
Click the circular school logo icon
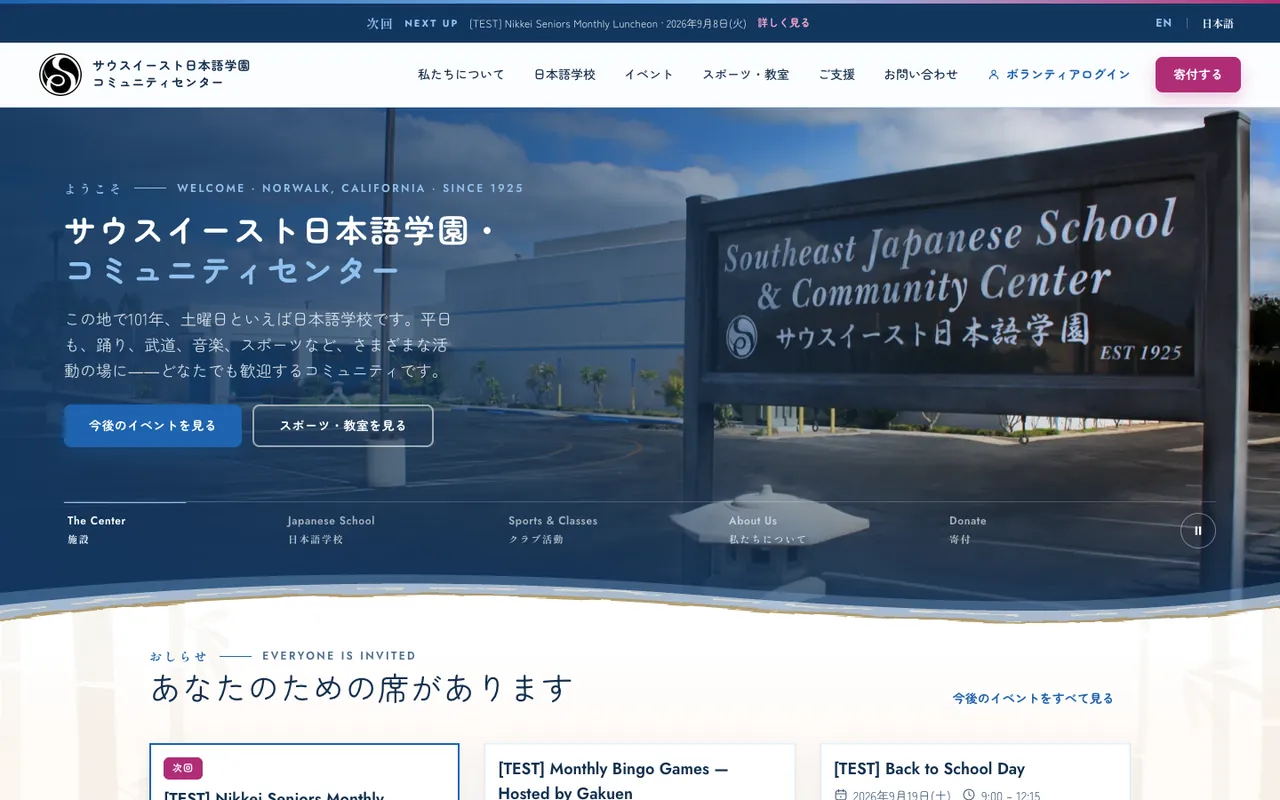(x=60, y=75)
